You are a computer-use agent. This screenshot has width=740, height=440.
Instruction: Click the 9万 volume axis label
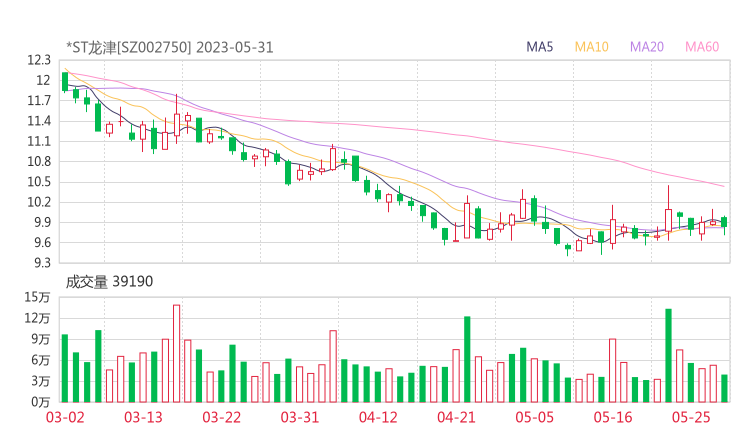41,339
